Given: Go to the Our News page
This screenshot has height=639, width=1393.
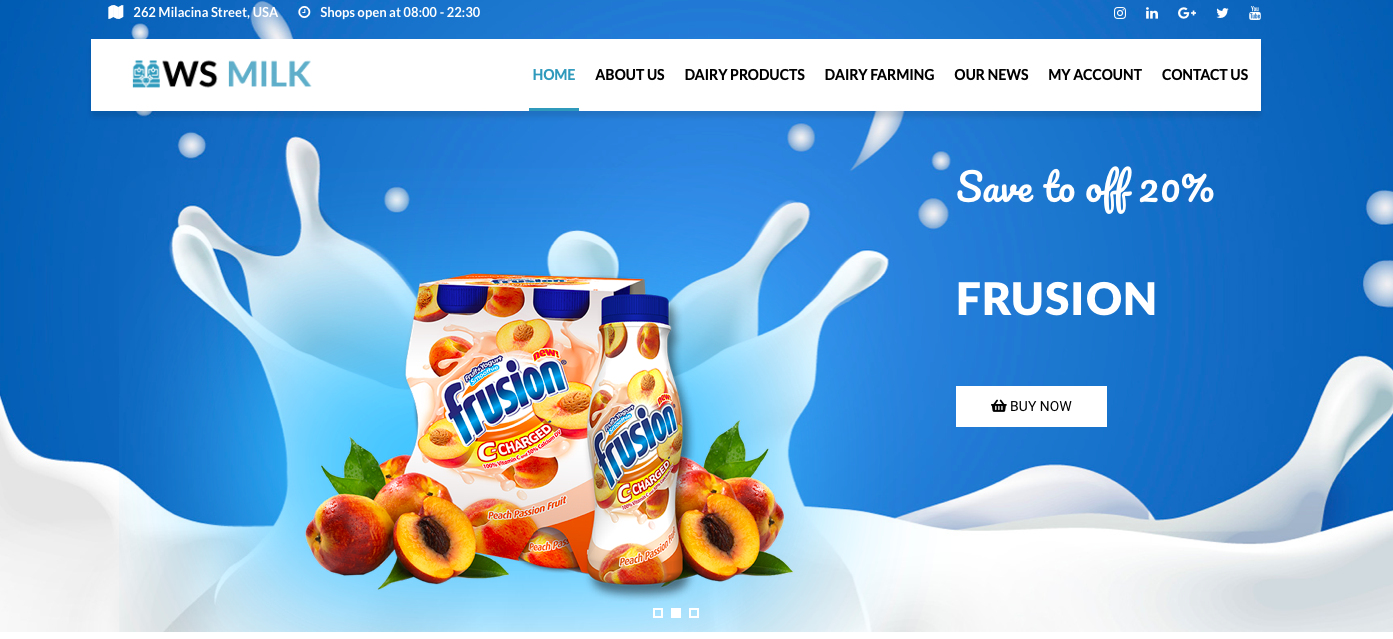Looking at the screenshot, I should click(991, 75).
